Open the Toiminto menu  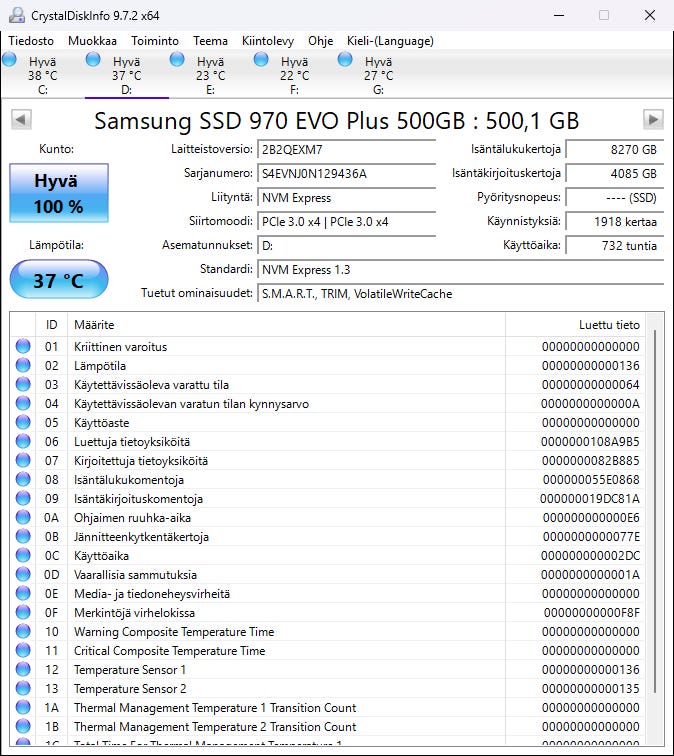click(155, 41)
